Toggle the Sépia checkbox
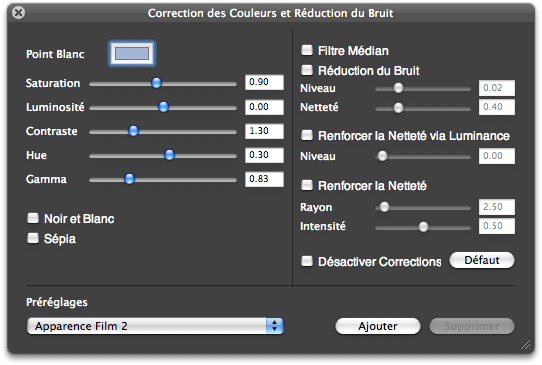This screenshot has height=365, width=542. tap(33, 238)
